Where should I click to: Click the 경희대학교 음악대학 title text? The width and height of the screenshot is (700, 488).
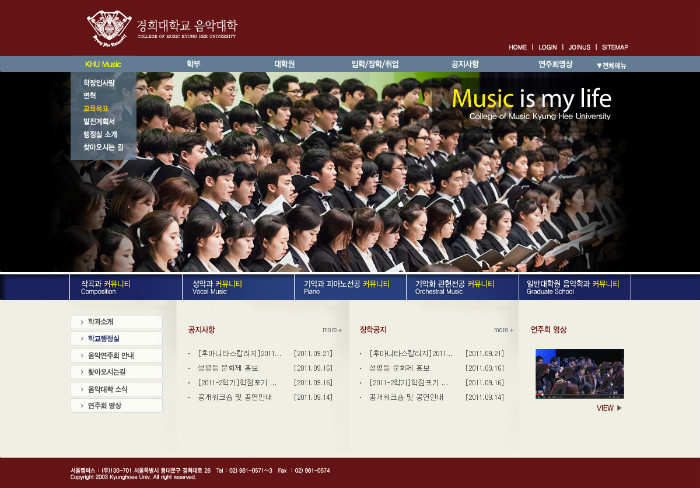187,25
